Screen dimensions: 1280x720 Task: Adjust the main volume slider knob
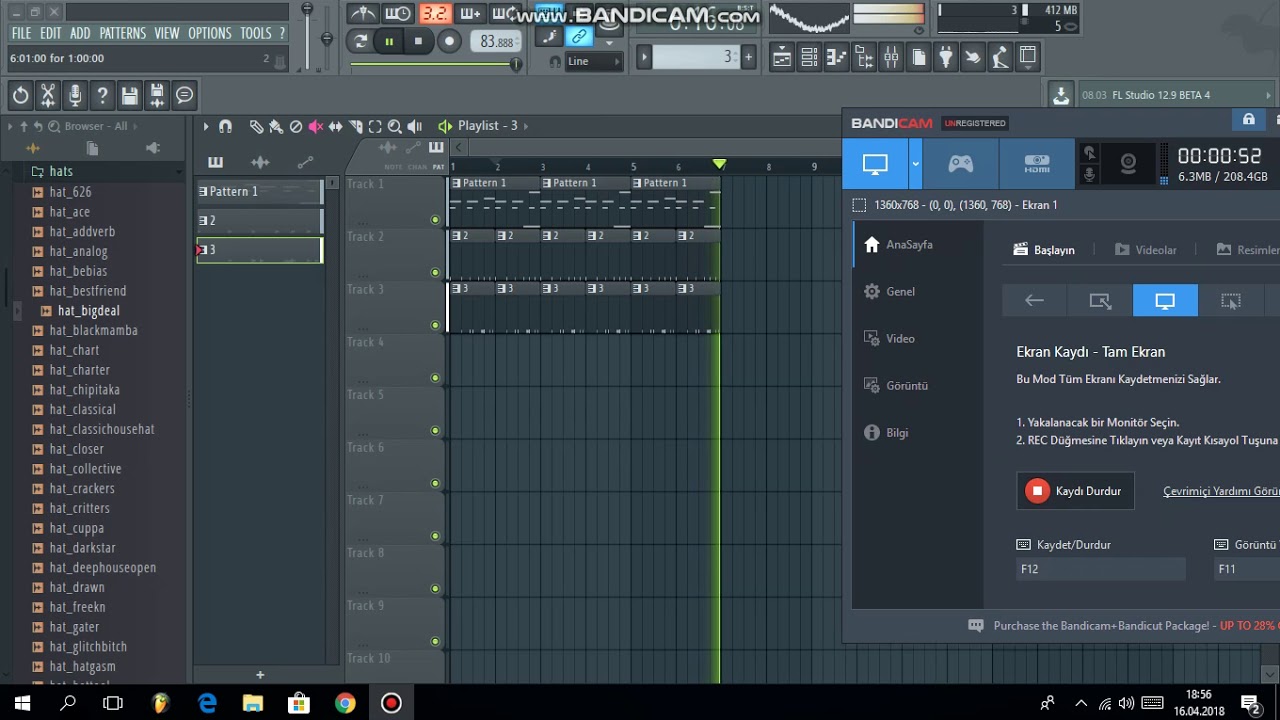307,10
